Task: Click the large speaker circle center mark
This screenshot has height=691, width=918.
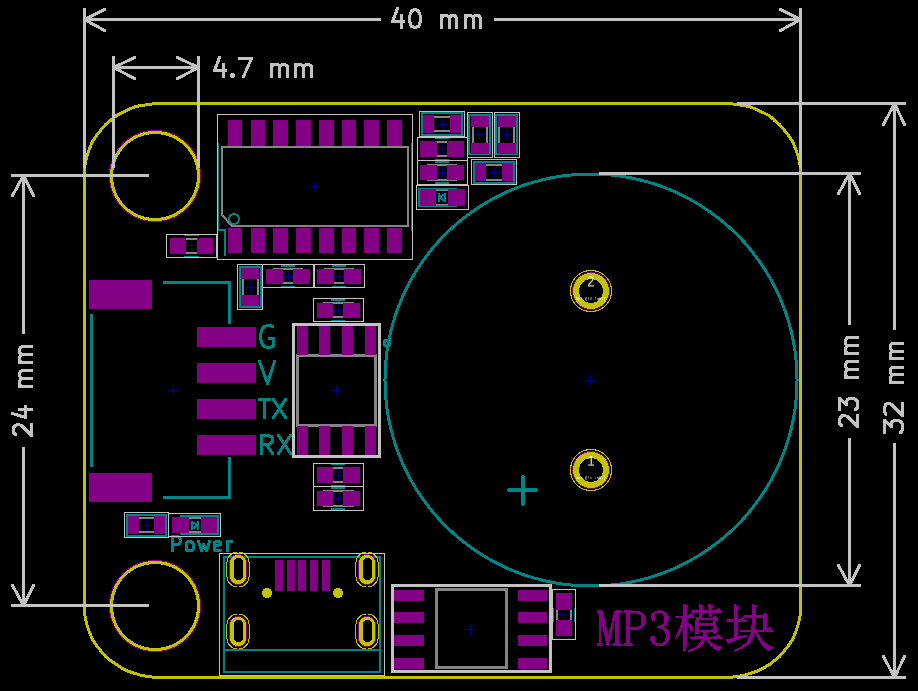Action: [x=591, y=381]
